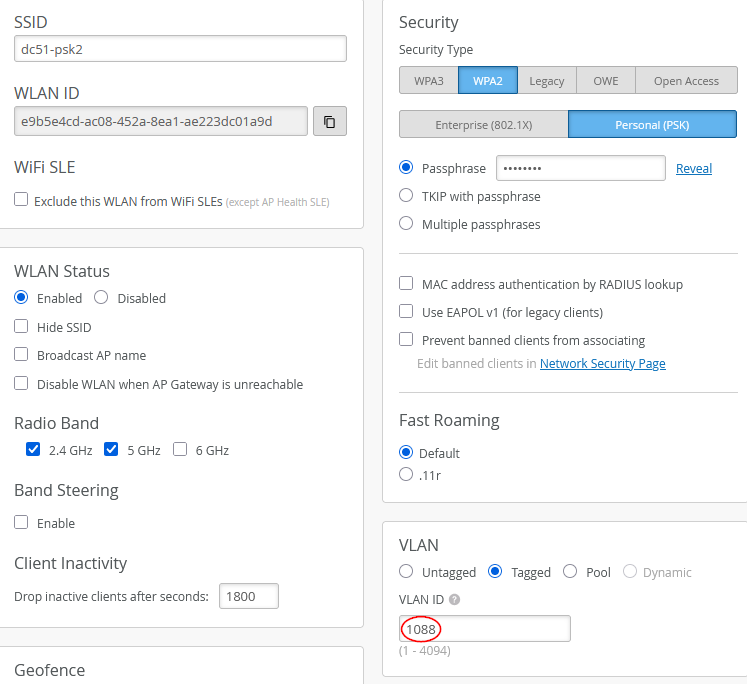Choose TKIP with passphrase option
This screenshot has width=747, height=684.
click(406, 196)
